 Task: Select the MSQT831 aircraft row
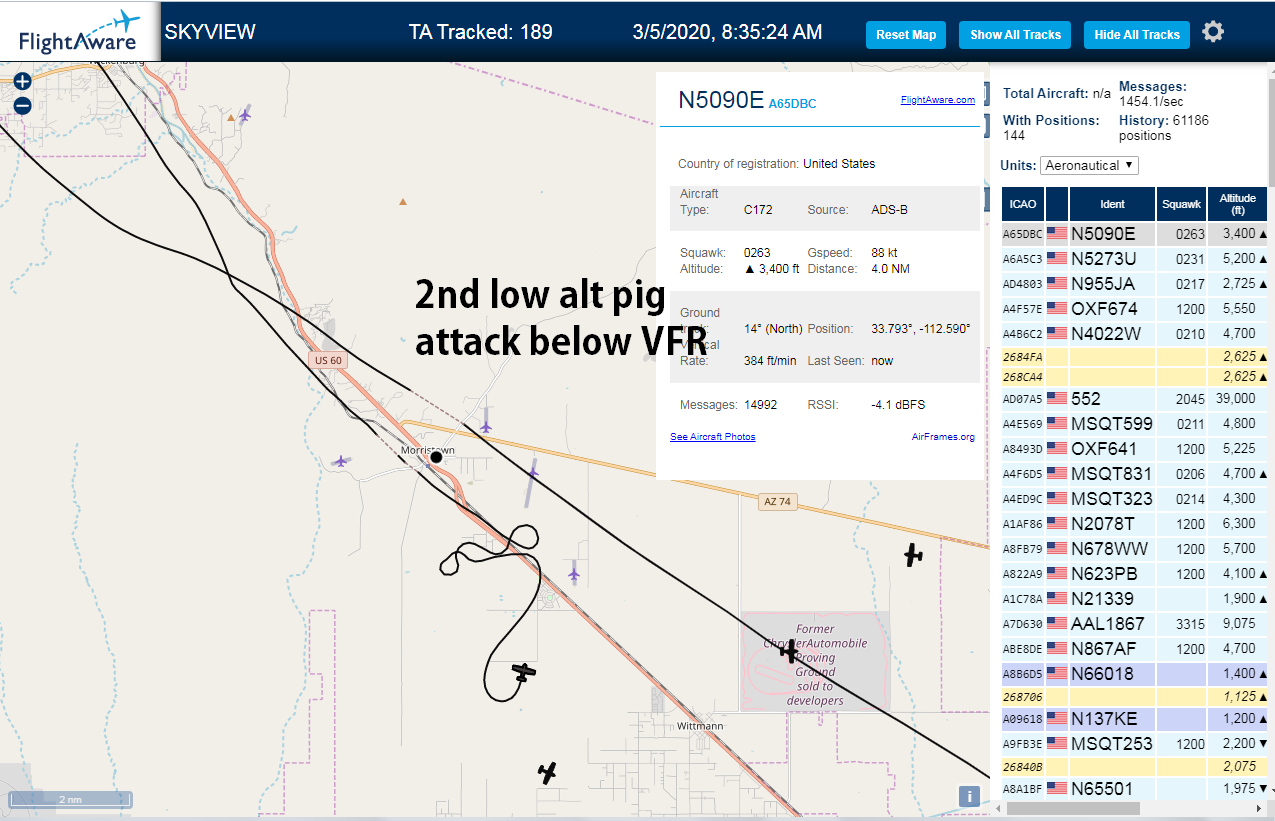tap(1134, 474)
